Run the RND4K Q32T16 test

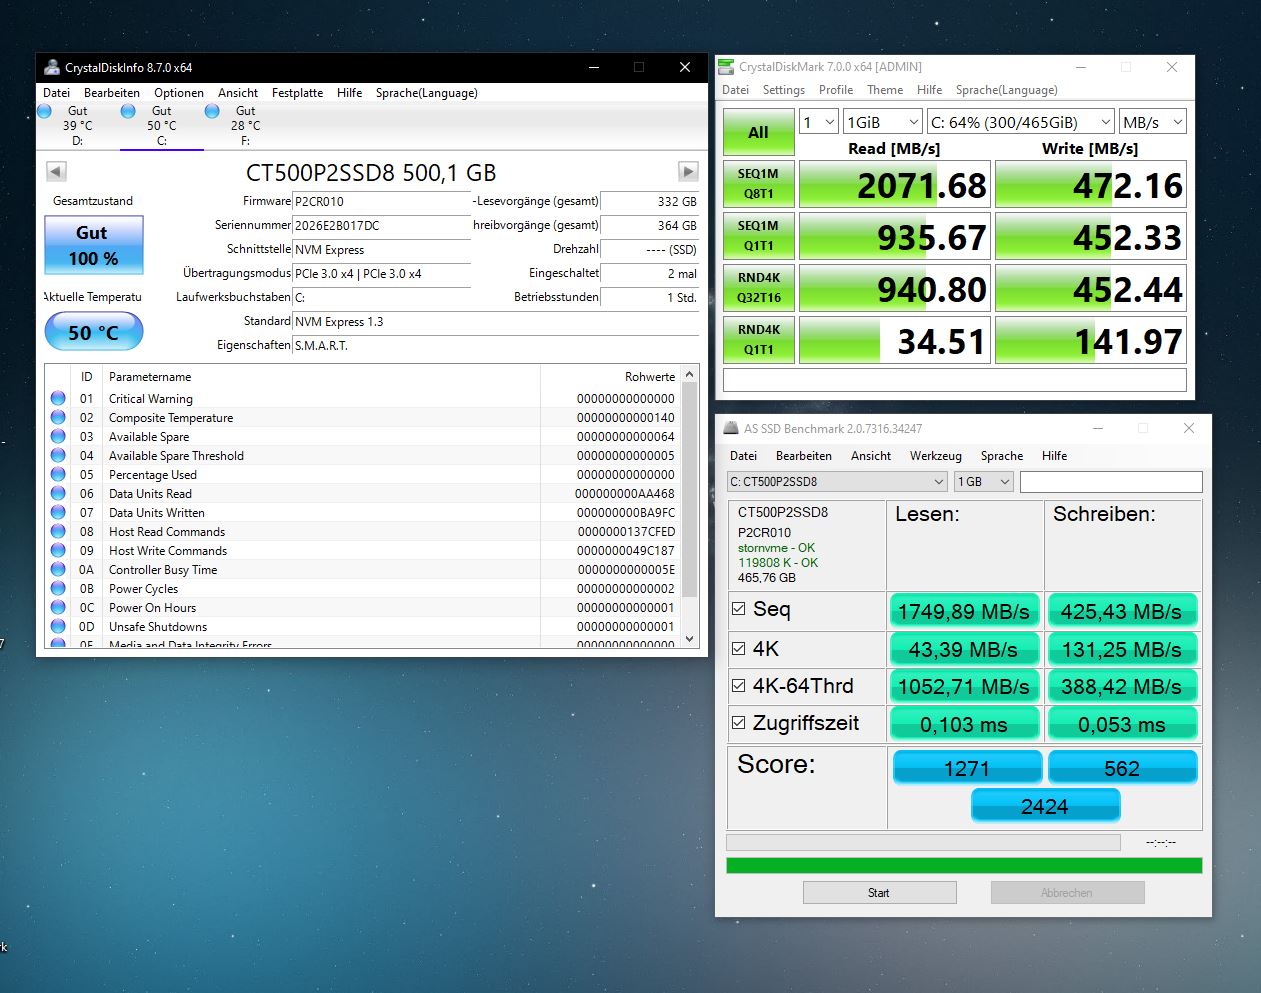tap(758, 288)
